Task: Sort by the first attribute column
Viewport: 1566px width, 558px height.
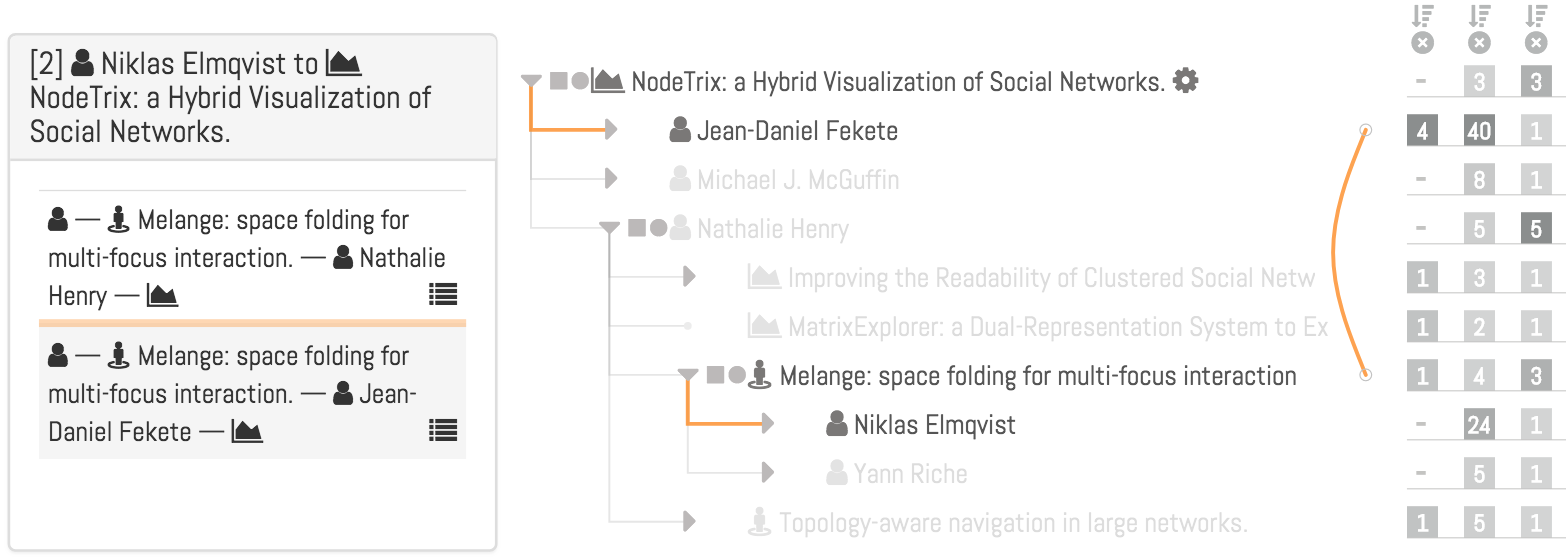Action: point(1422,16)
